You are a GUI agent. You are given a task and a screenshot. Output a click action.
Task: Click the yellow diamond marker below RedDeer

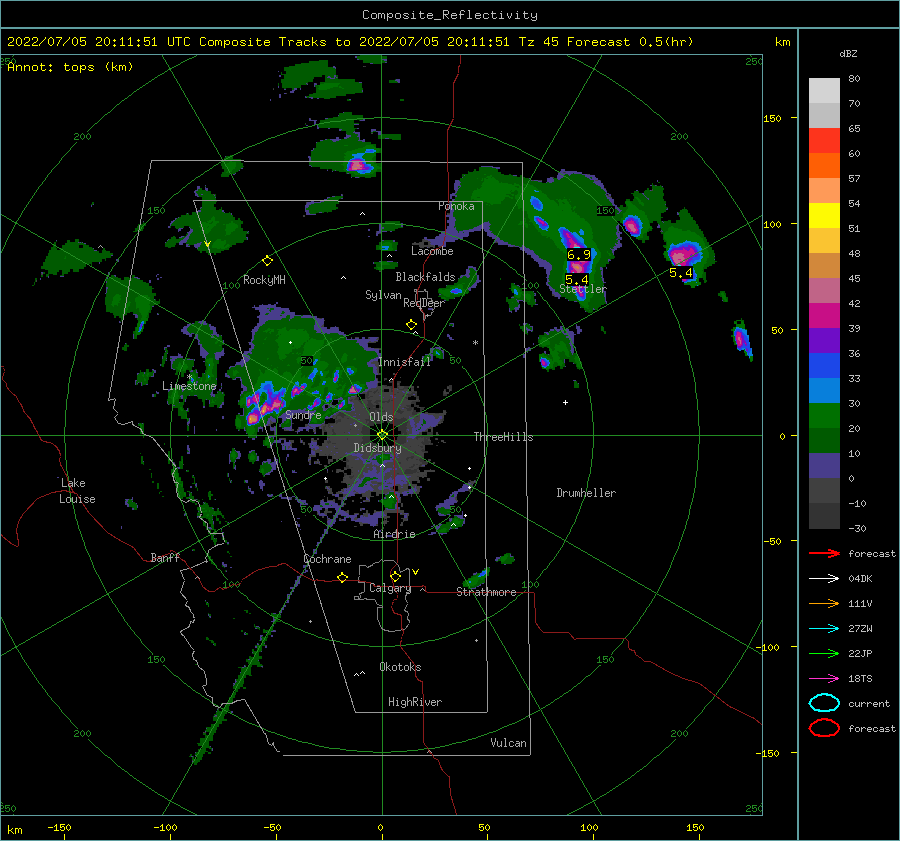[411, 325]
